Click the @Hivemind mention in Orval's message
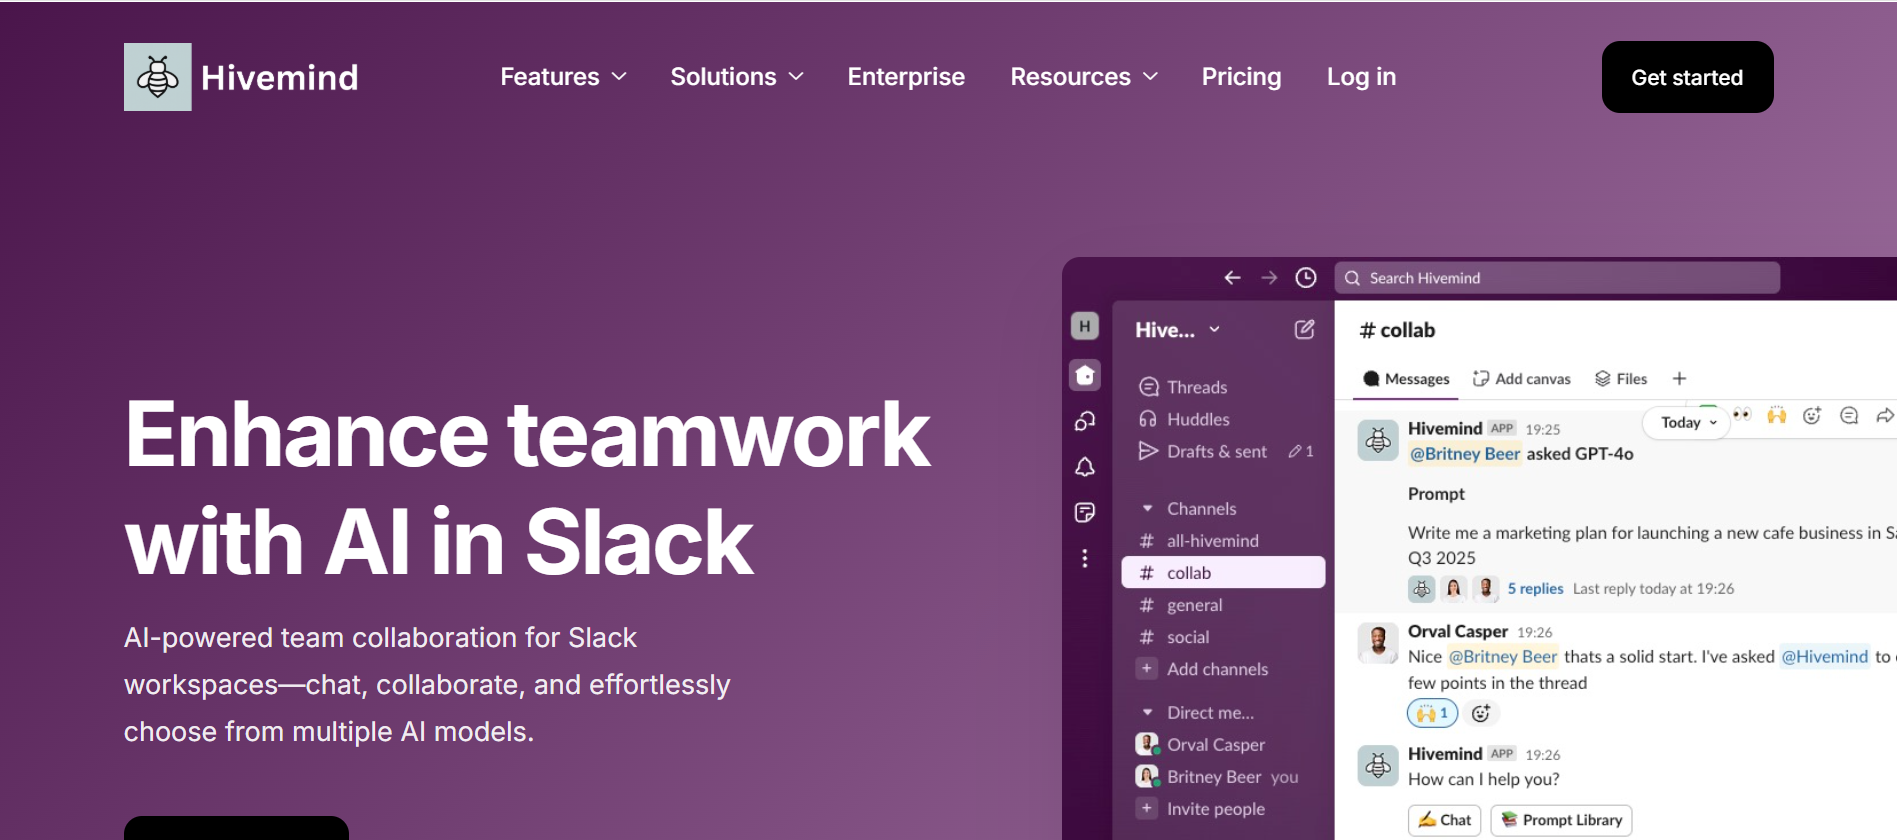Viewport: 1897px width, 840px height. pyautogui.click(x=1824, y=657)
